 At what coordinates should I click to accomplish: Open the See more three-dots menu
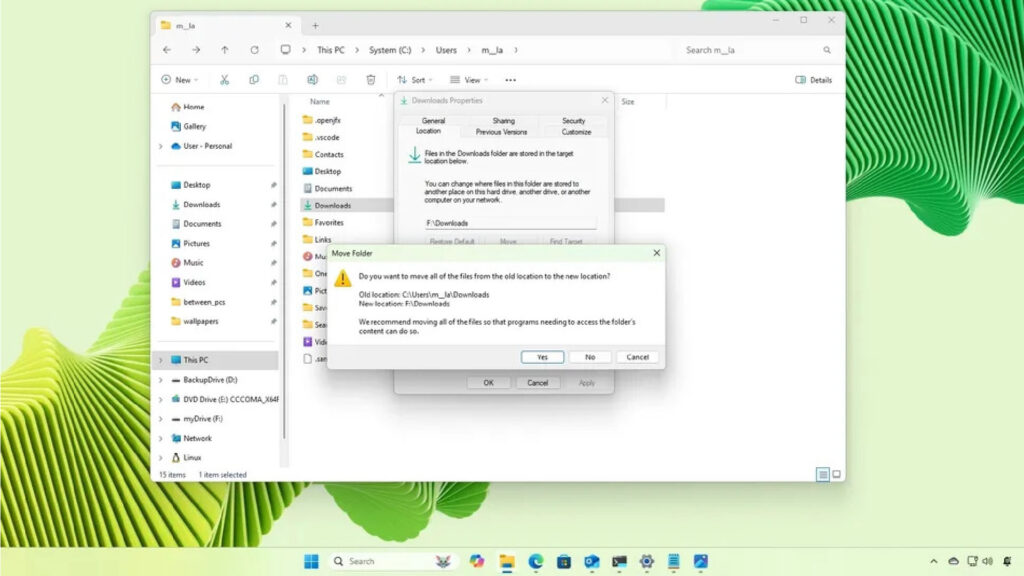[x=510, y=80]
